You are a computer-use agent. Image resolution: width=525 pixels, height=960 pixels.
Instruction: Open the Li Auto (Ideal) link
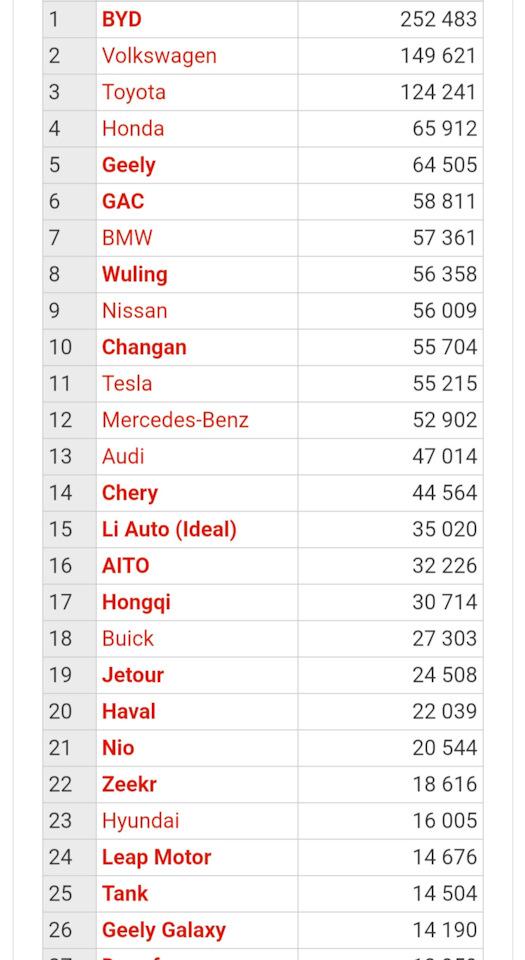coord(169,529)
